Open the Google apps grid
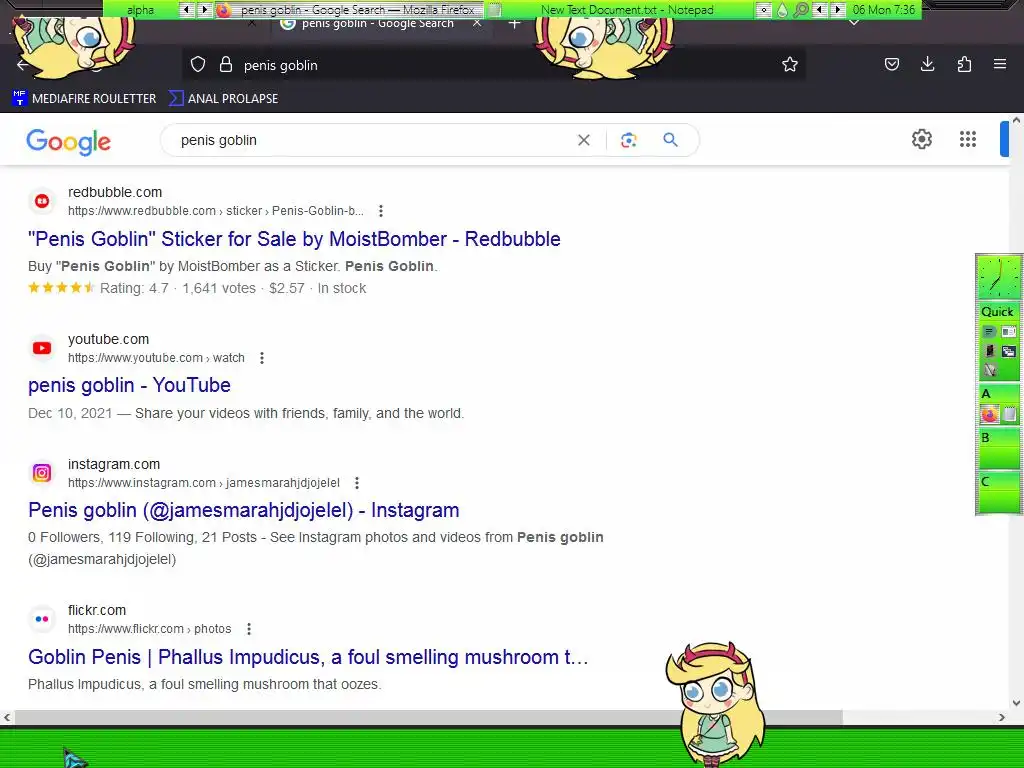 pyautogui.click(x=968, y=139)
